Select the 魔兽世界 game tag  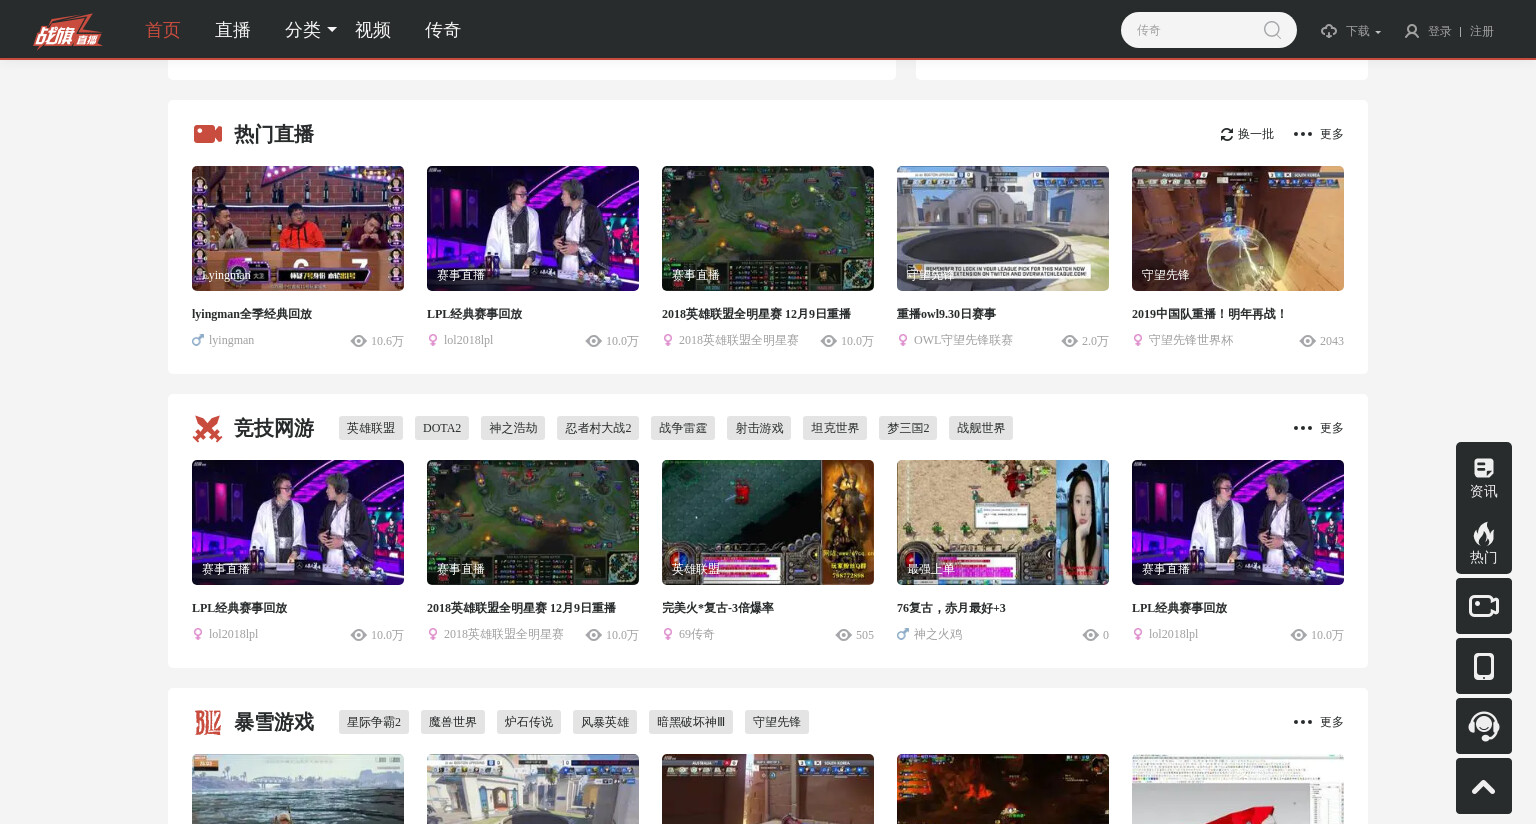(453, 722)
